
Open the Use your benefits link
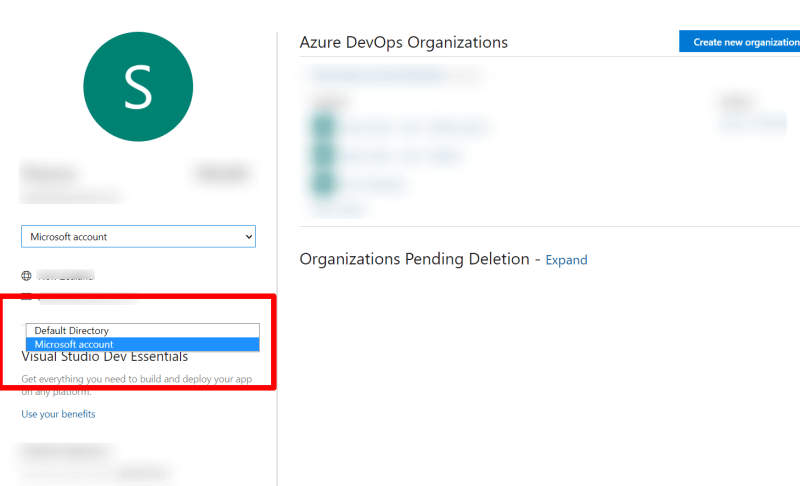point(58,414)
